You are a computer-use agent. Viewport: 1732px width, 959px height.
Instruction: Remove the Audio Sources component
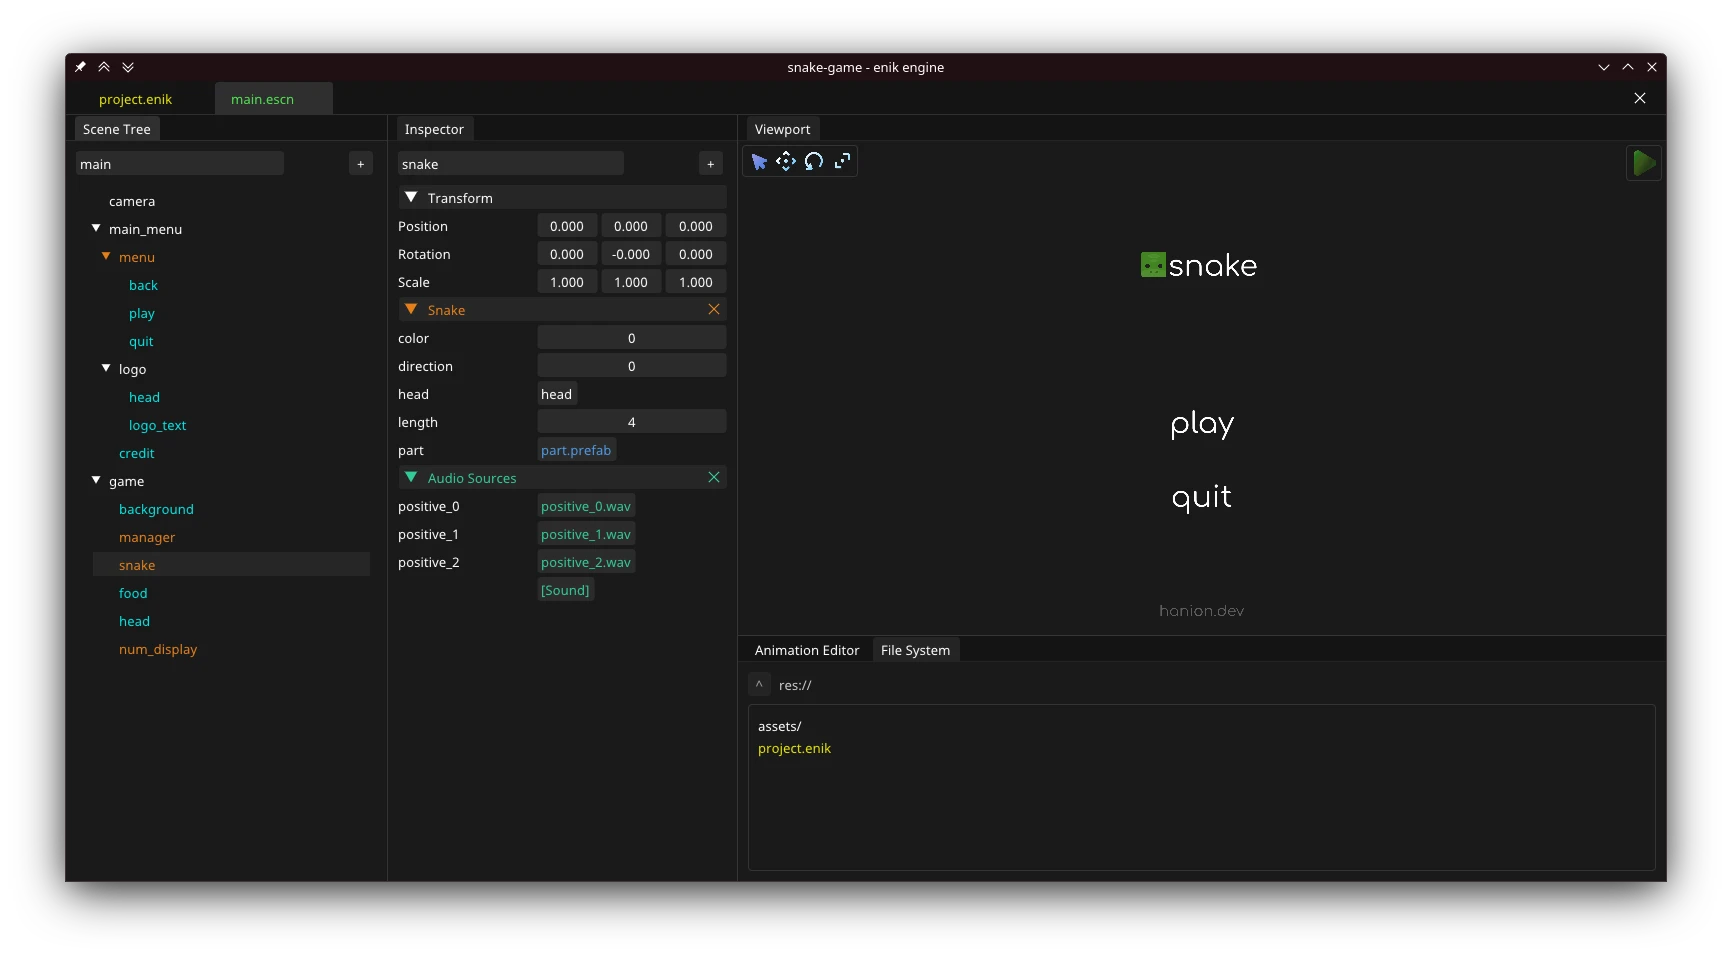714,478
